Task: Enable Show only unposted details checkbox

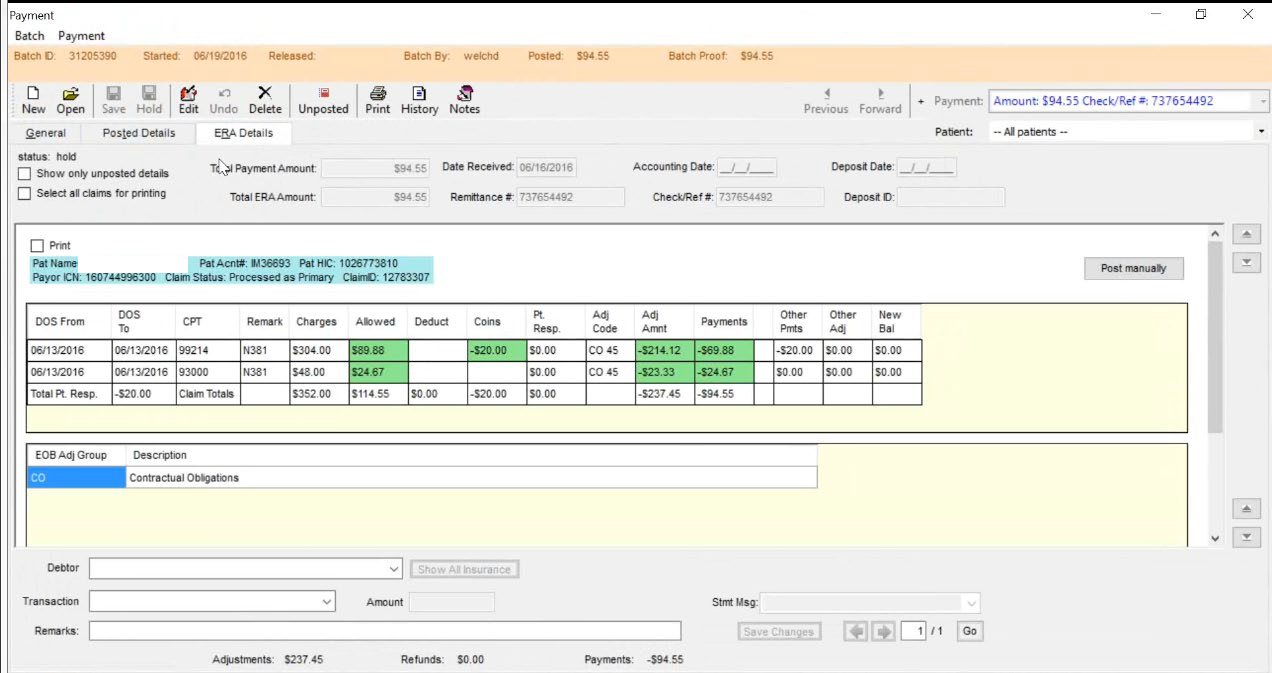Action: pos(25,174)
